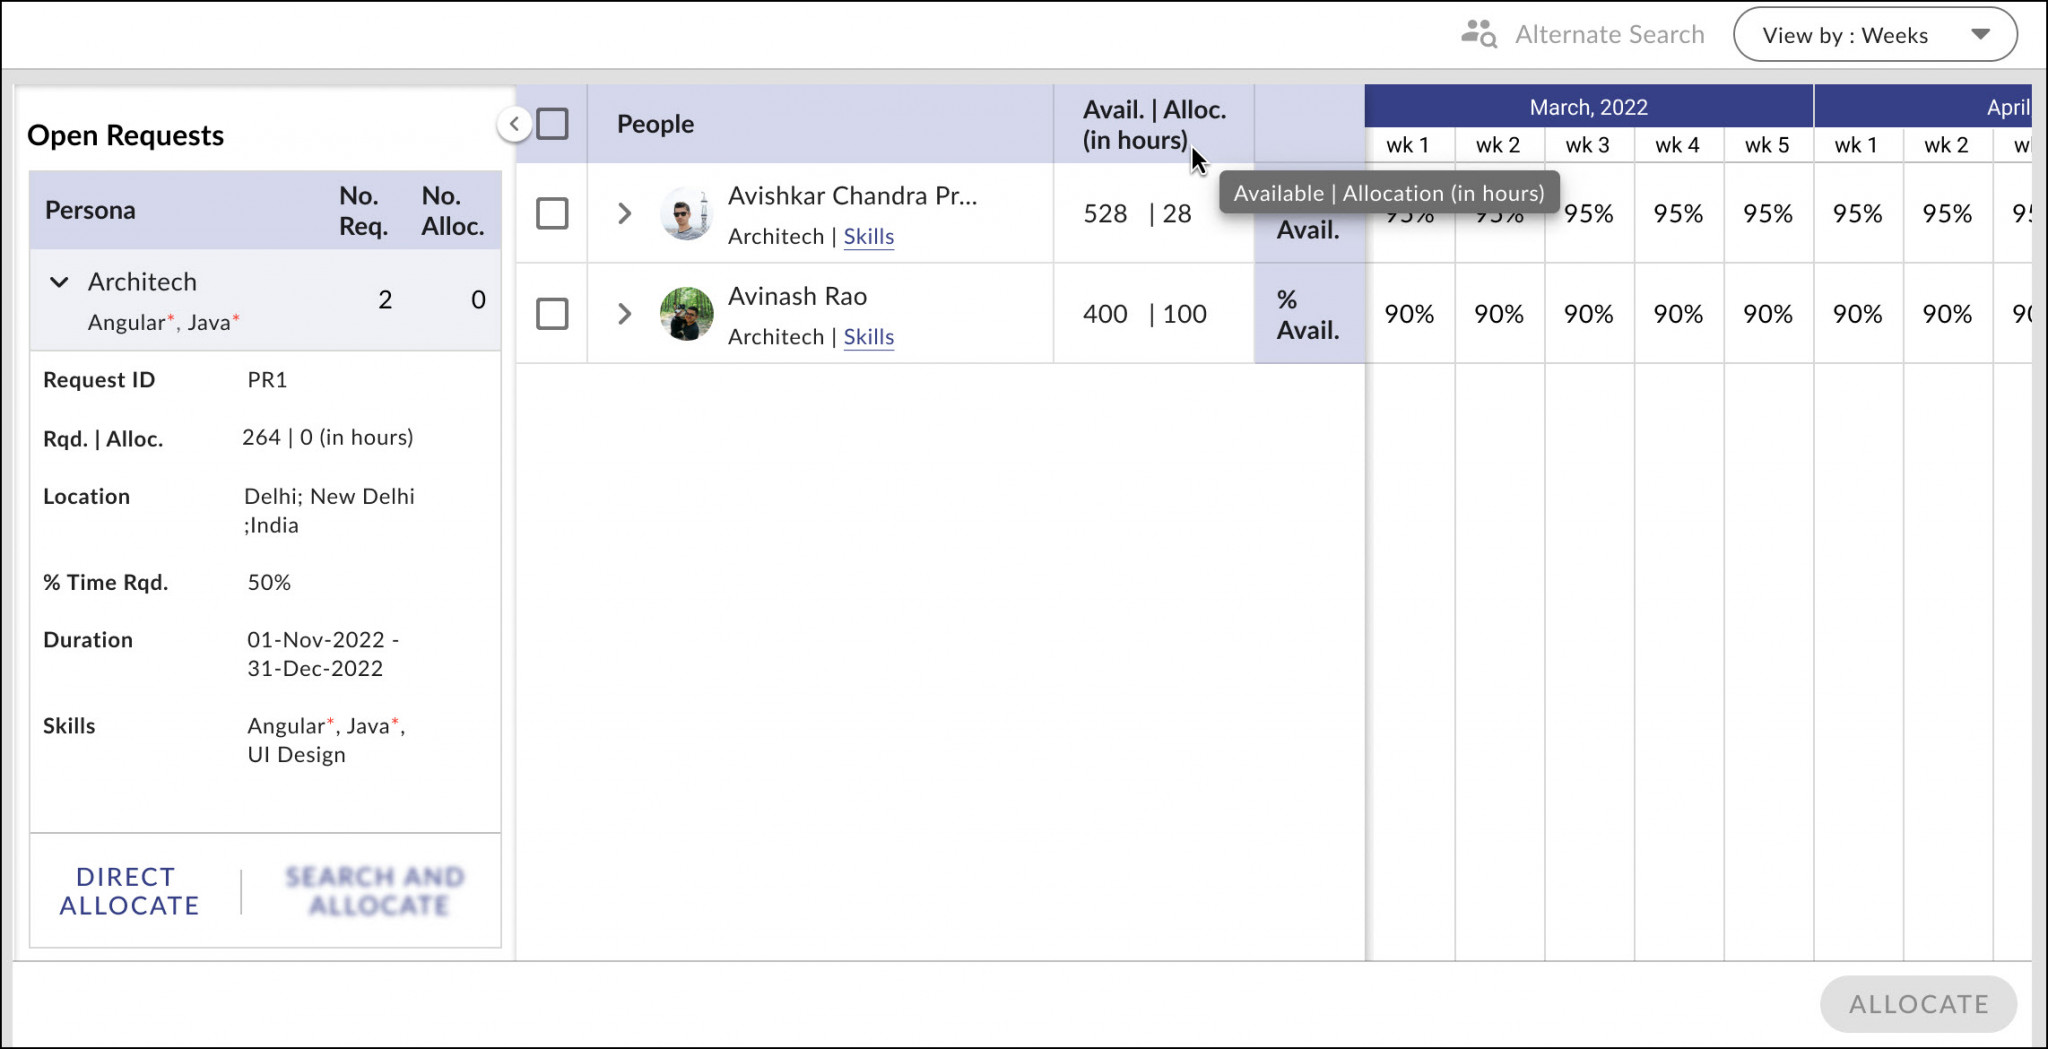
Task: Expand Avishkar Chandra's row details
Action: click(625, 213)
